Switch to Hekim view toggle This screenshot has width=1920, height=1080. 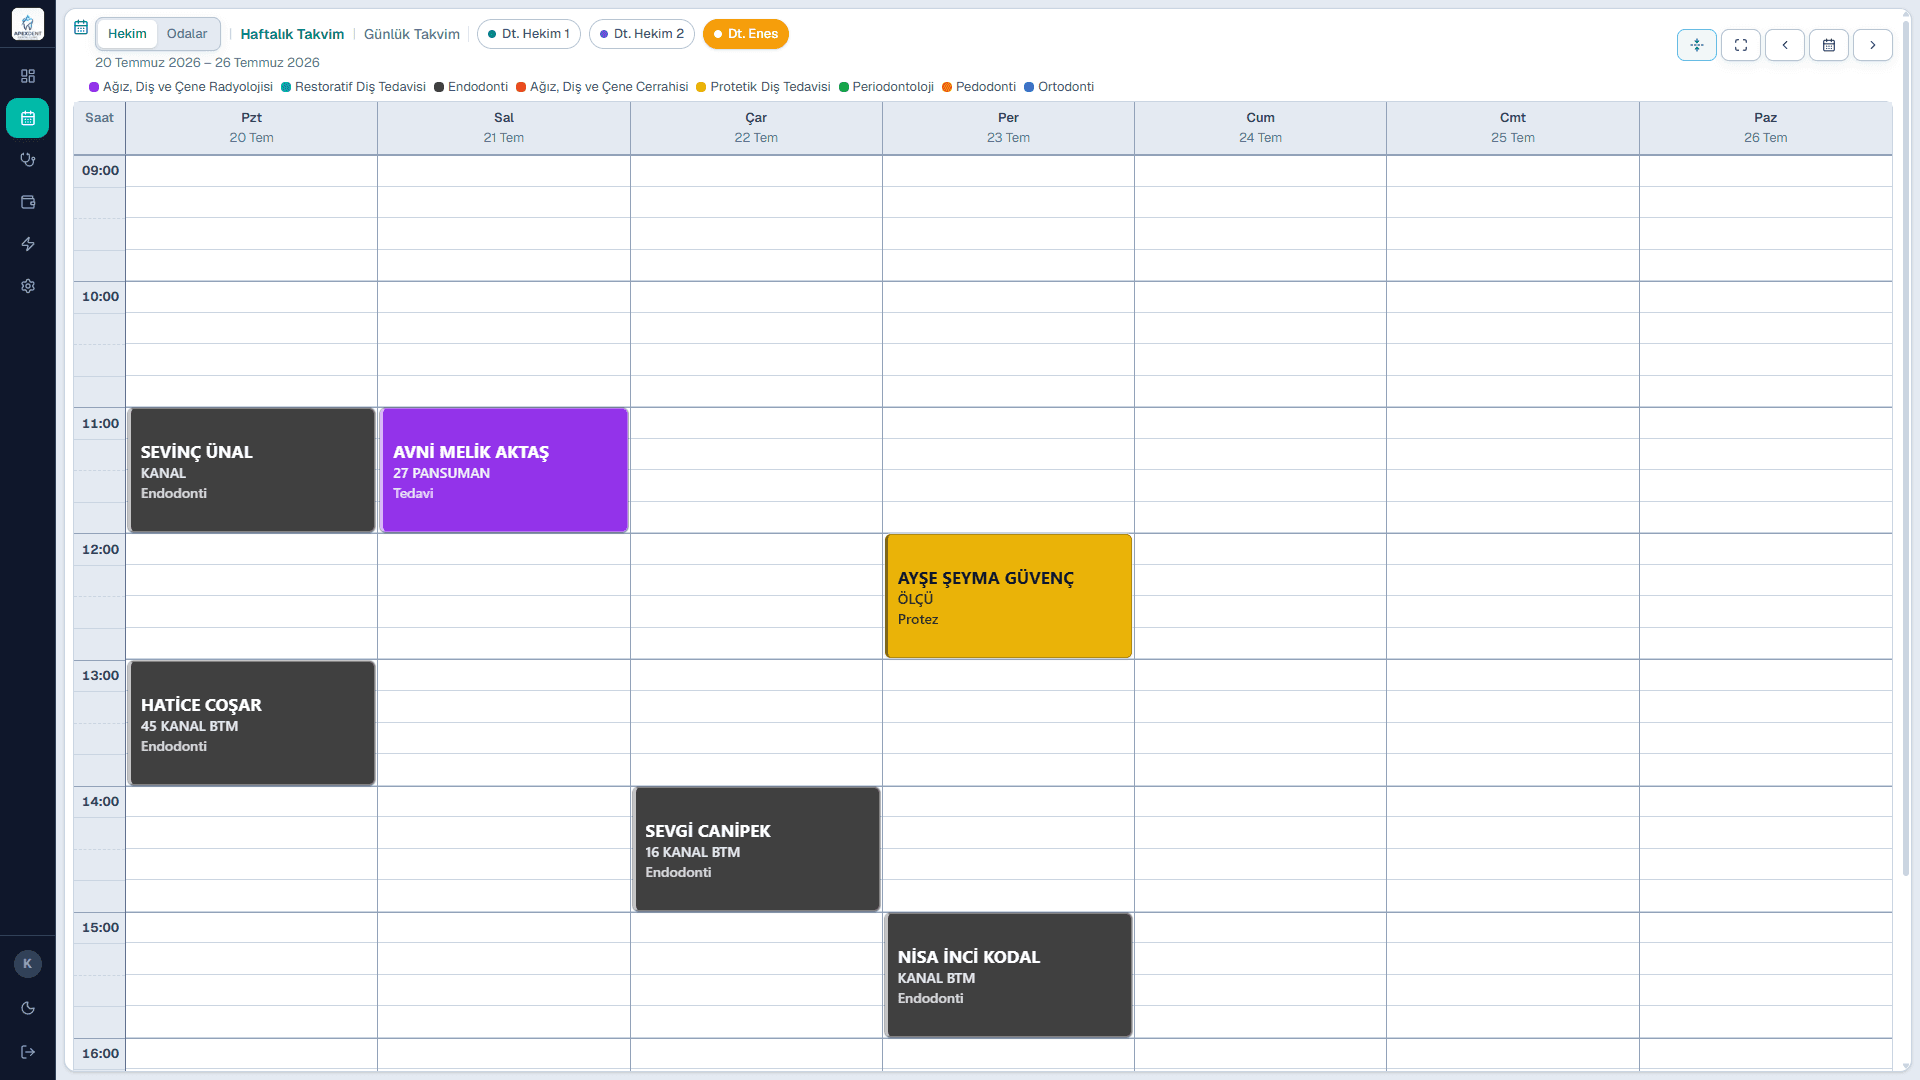click(x=127, y=34)
